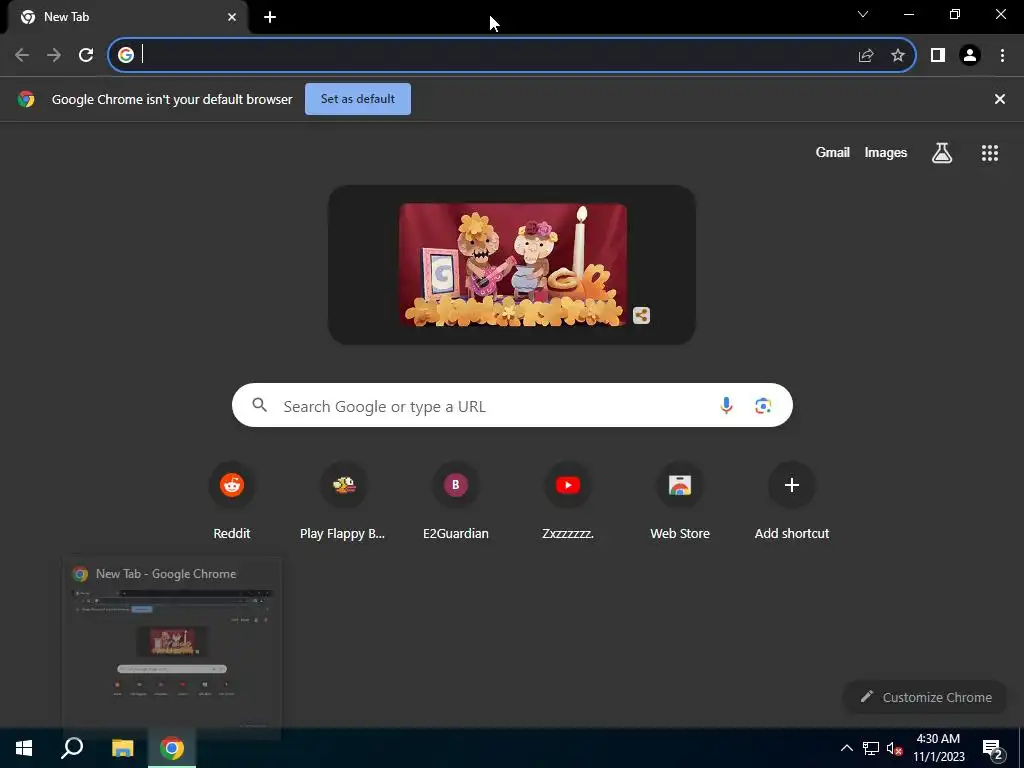Share this page via share icon
This screenshot has width=1024, height=768.
point(866,56)
